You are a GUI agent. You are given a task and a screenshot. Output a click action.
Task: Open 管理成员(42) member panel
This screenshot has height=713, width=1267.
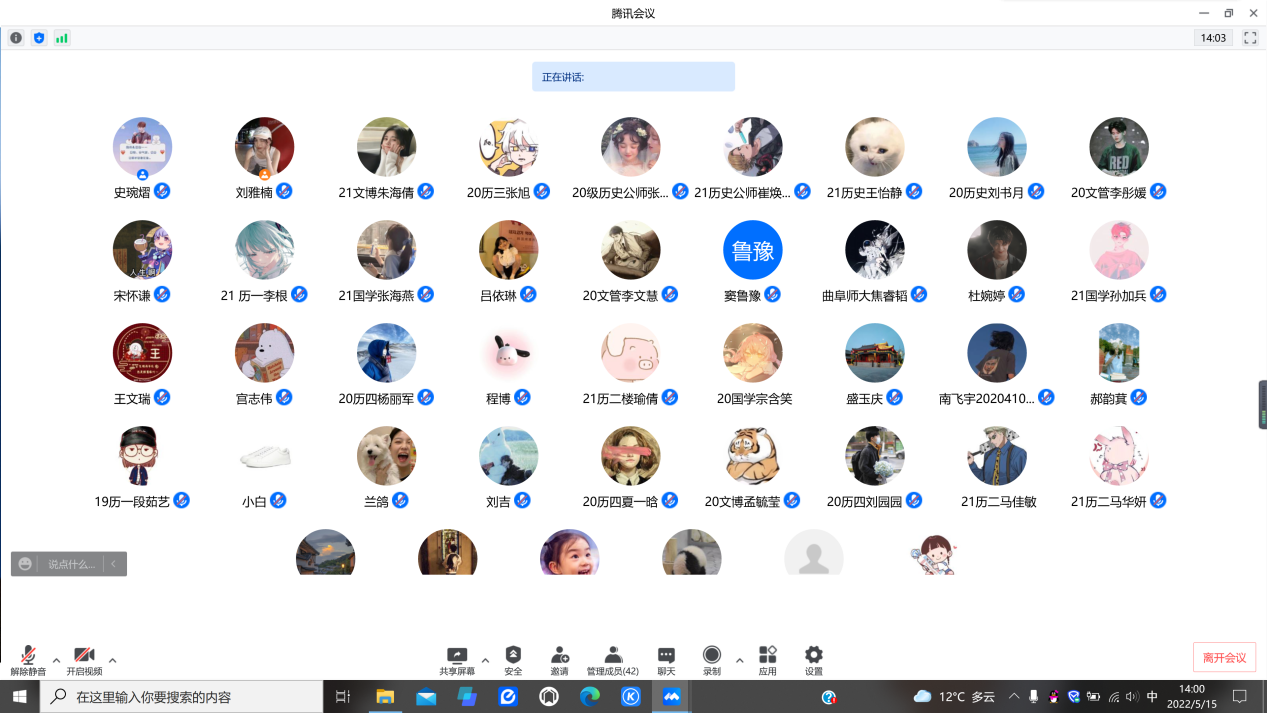[x=612, y=660]
